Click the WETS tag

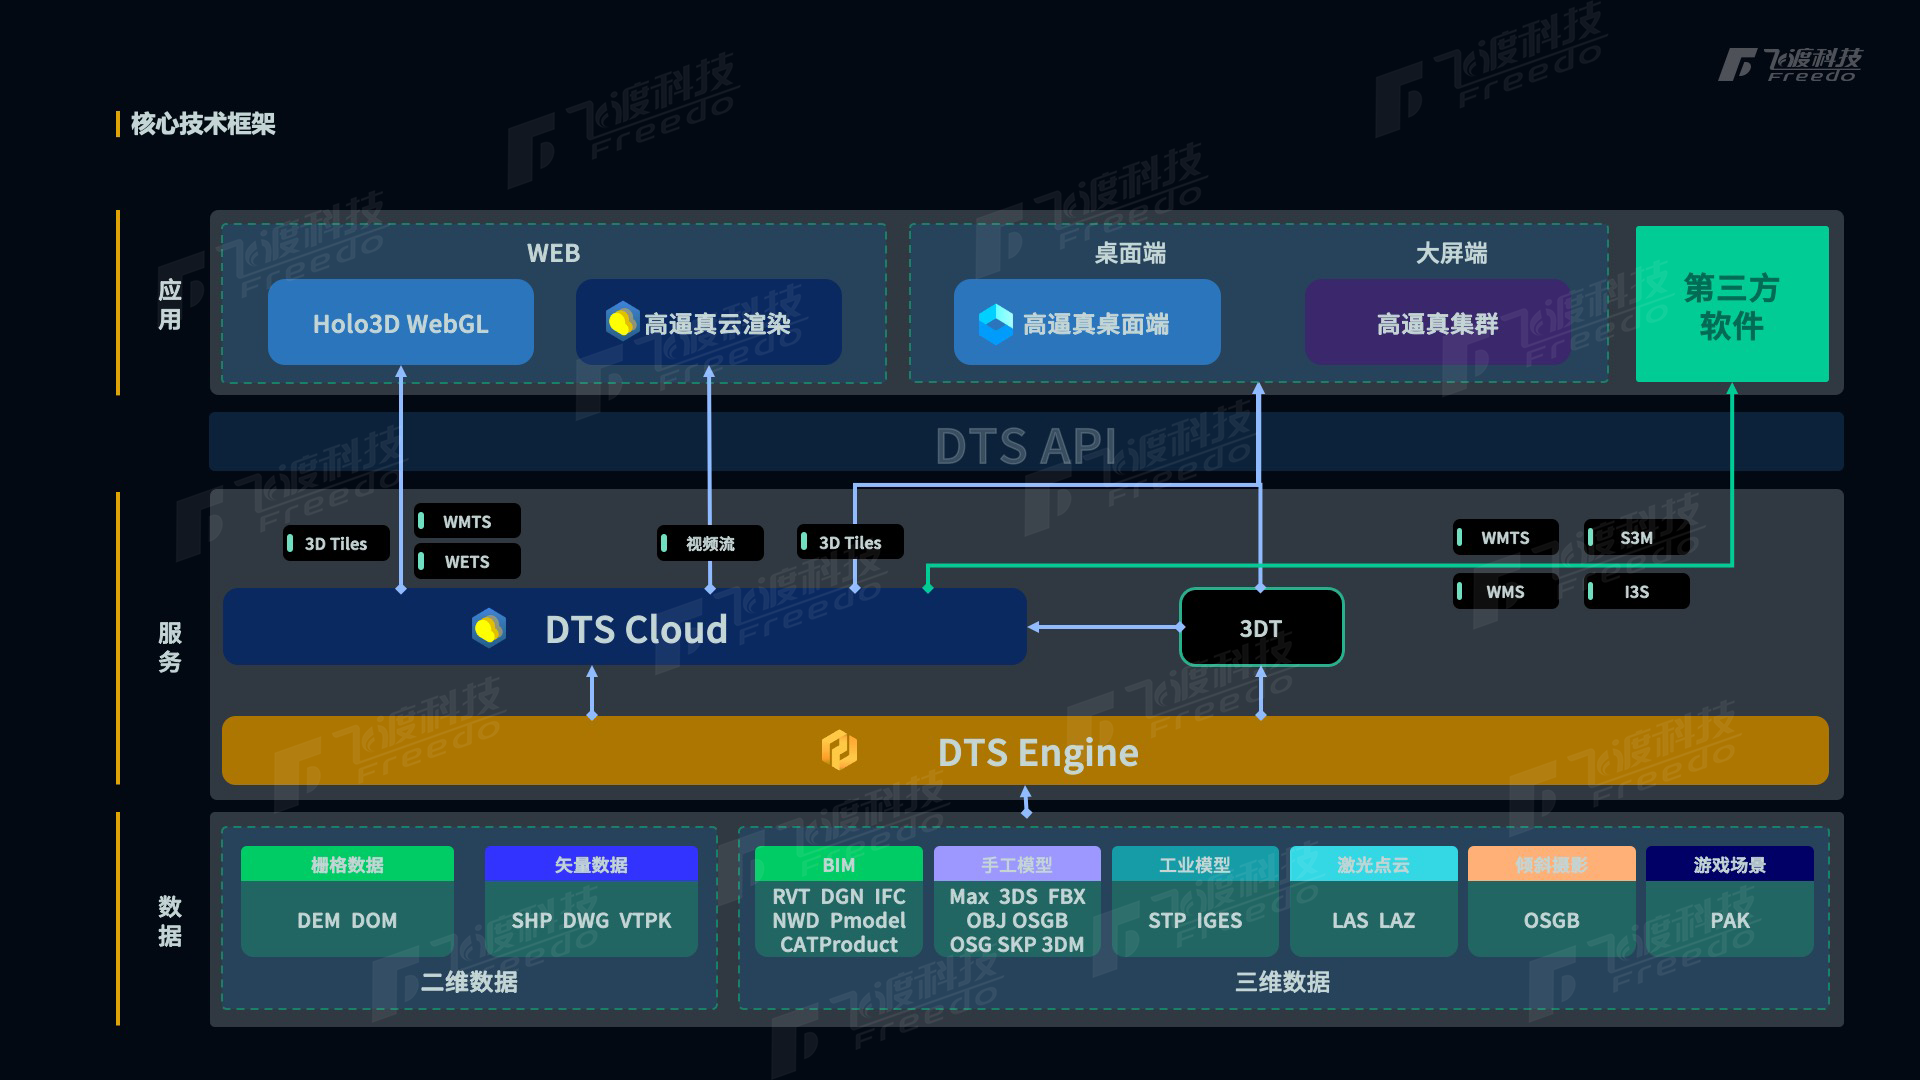point(467,561)
